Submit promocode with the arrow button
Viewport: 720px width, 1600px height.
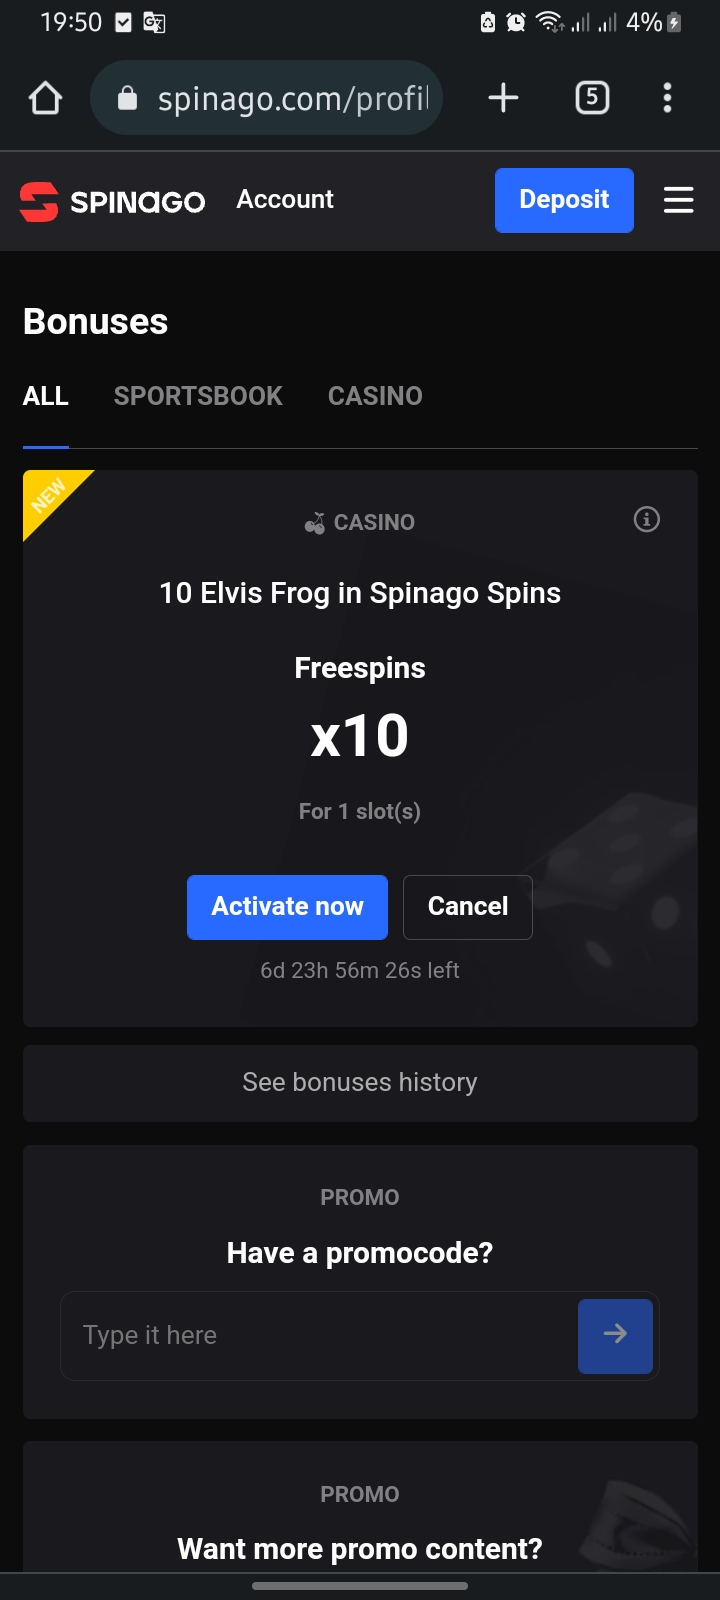pyautogui.click(x=615, y=1335)
